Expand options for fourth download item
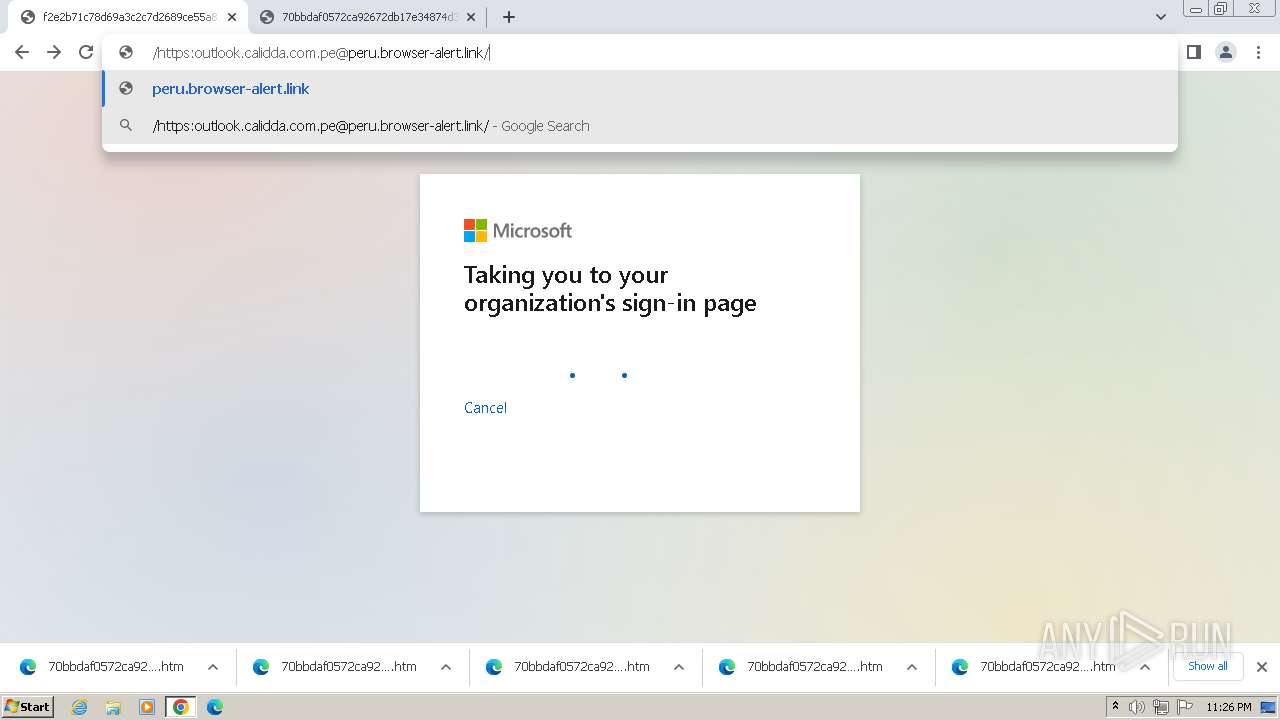This screenshot has height=720, width=1280. pos(912,667)
